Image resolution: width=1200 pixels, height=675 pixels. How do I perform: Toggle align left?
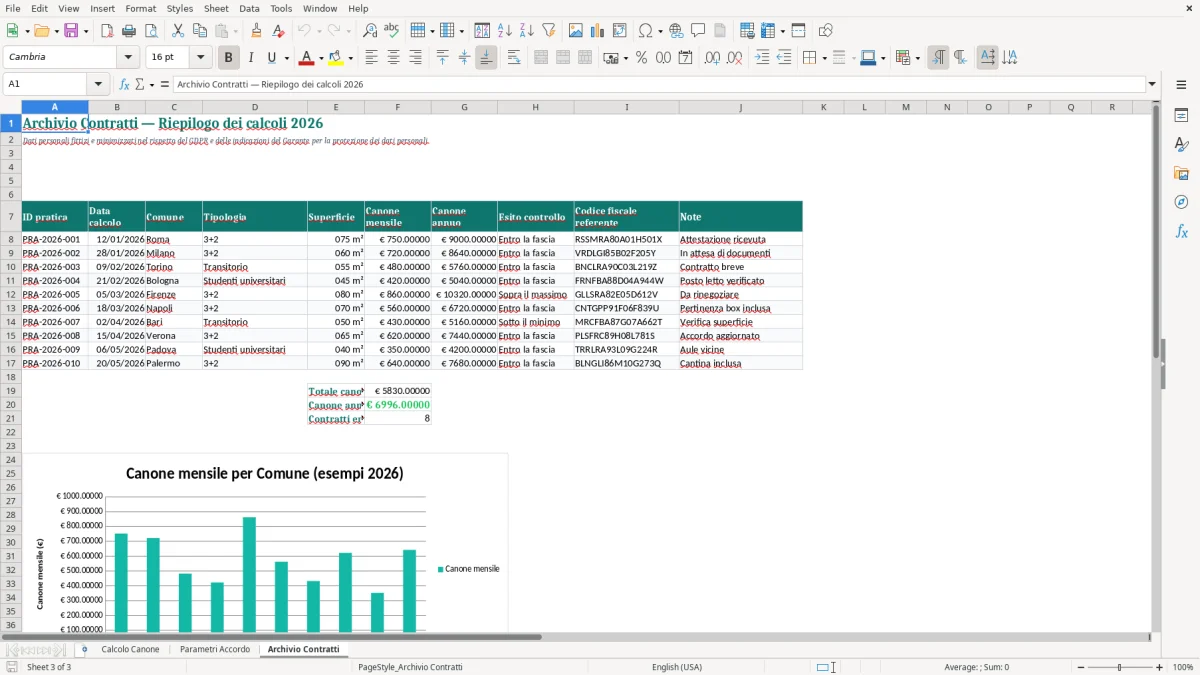(371, 57)
